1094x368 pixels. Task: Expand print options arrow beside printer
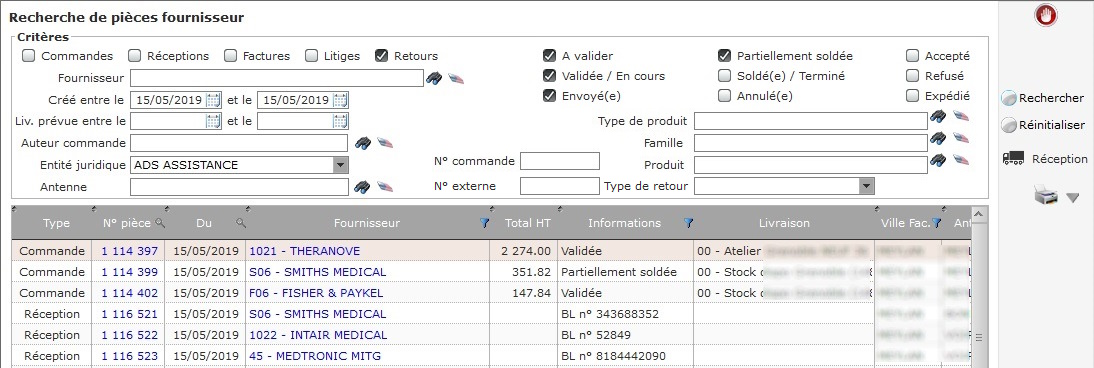coord(1072,198)
